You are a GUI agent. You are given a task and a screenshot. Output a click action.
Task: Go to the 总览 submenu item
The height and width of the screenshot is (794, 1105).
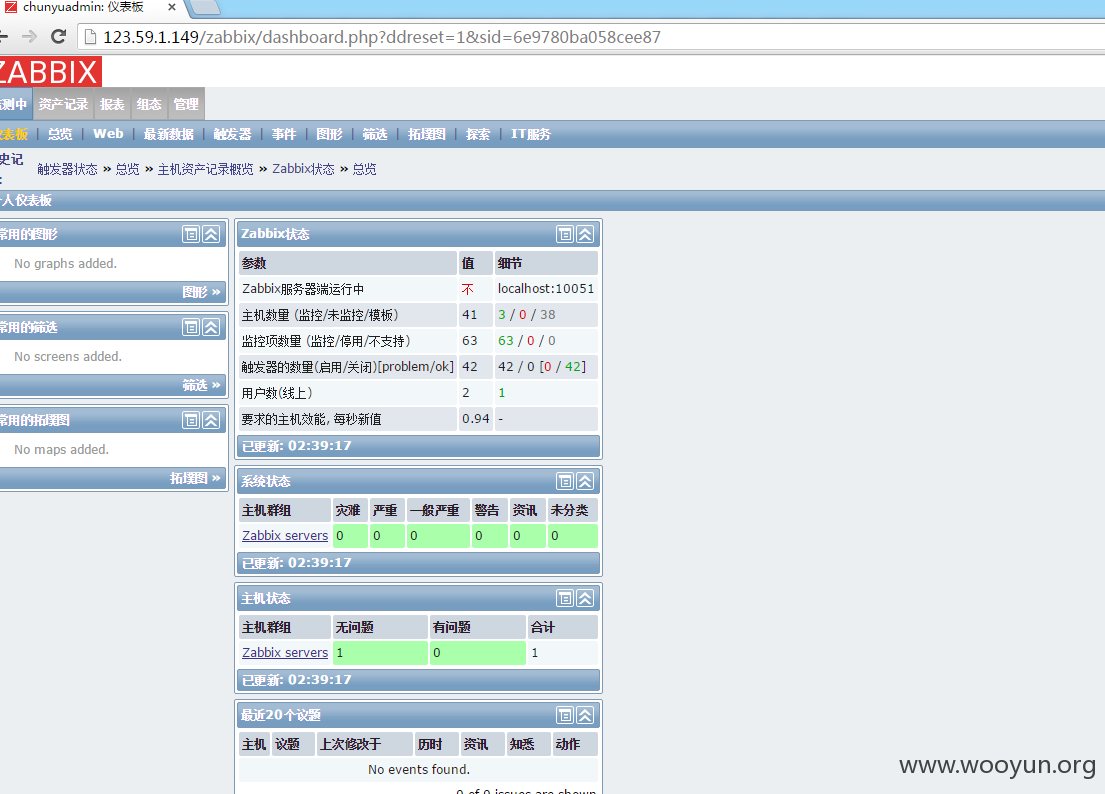(x=60, y=134)
